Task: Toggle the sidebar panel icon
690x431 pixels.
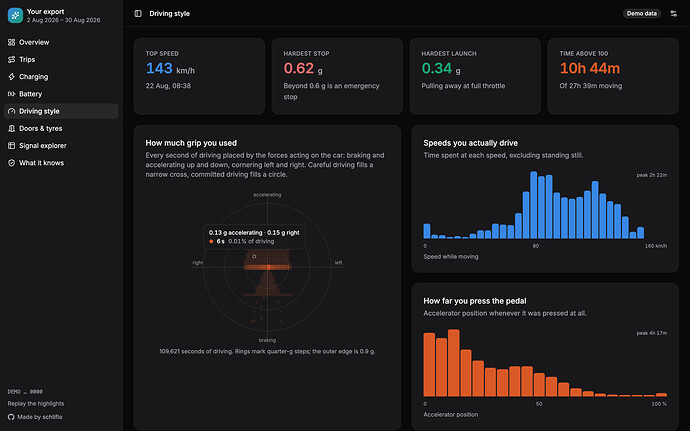Action: pos(138,14)
